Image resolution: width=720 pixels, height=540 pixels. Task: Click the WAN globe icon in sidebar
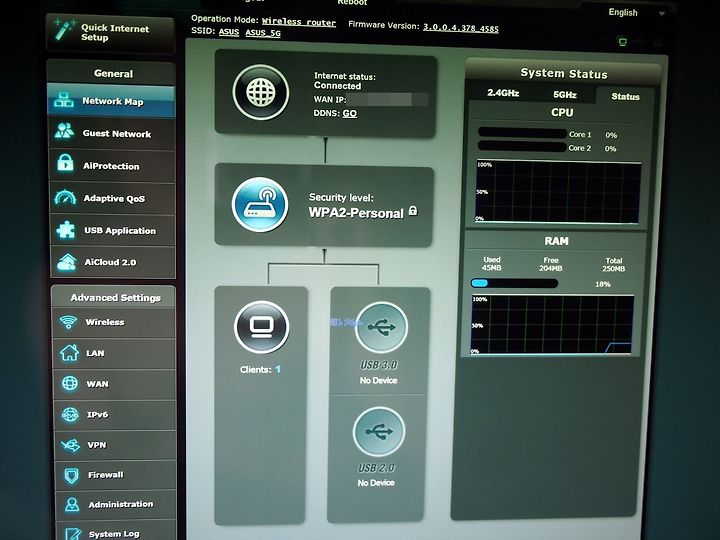coord(70,383)
